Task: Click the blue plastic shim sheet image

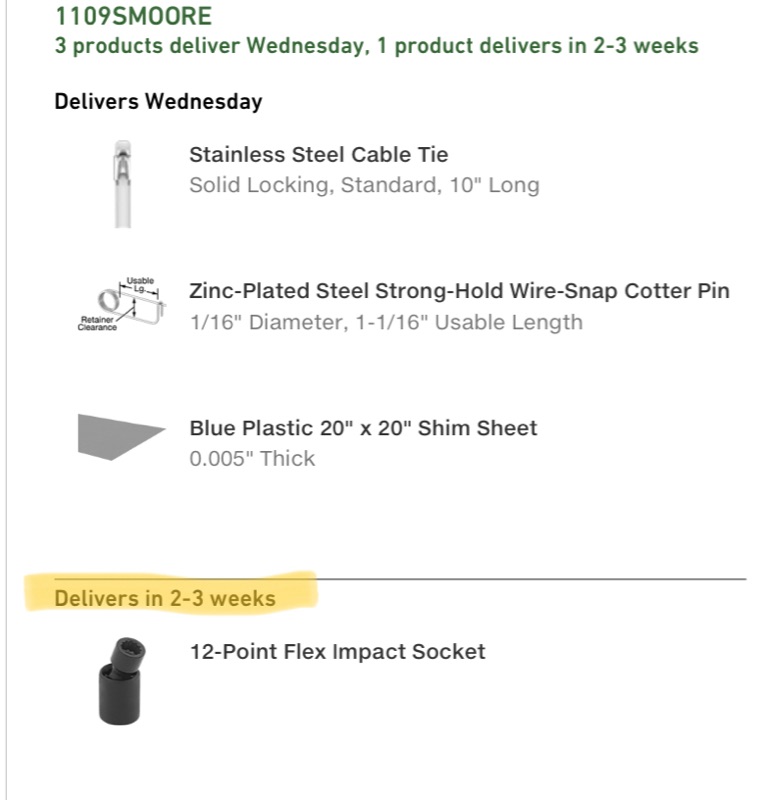Action: coord(121,436)
